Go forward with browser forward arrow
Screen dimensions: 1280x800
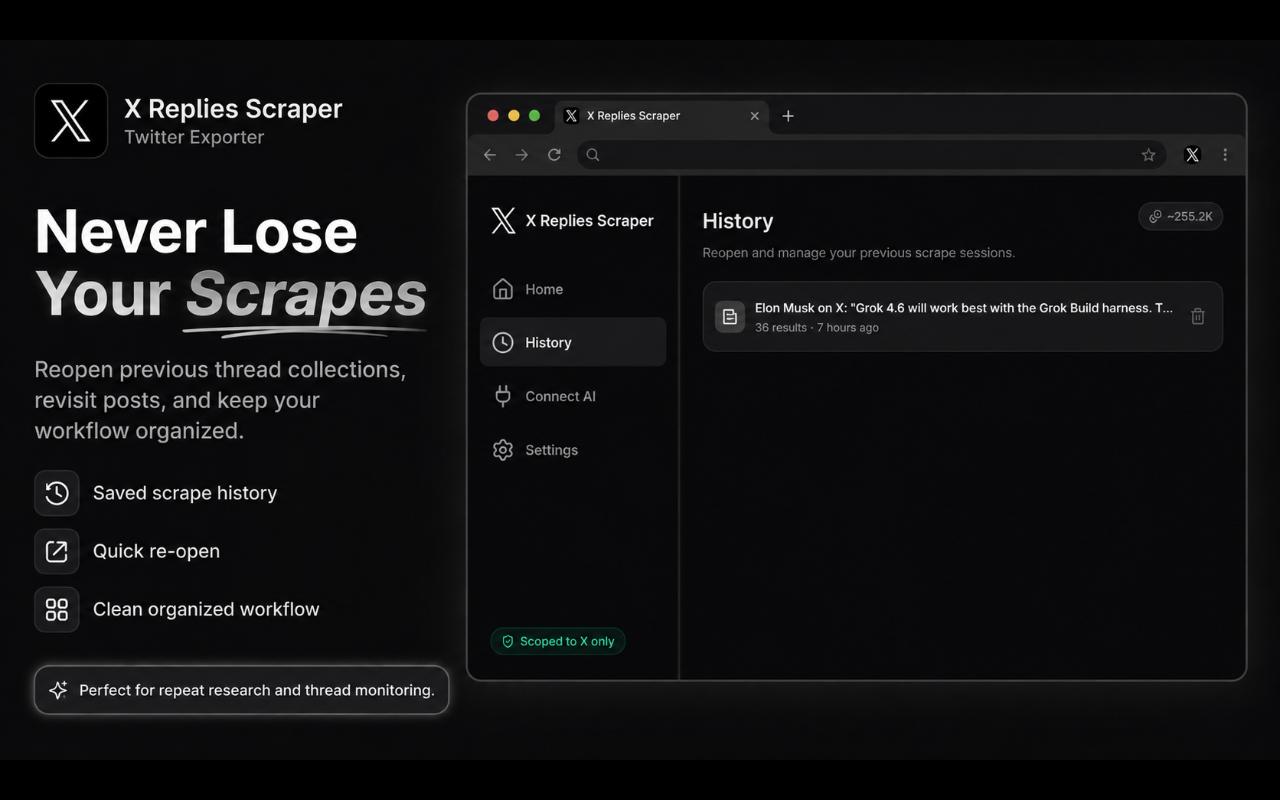point(522,154)
